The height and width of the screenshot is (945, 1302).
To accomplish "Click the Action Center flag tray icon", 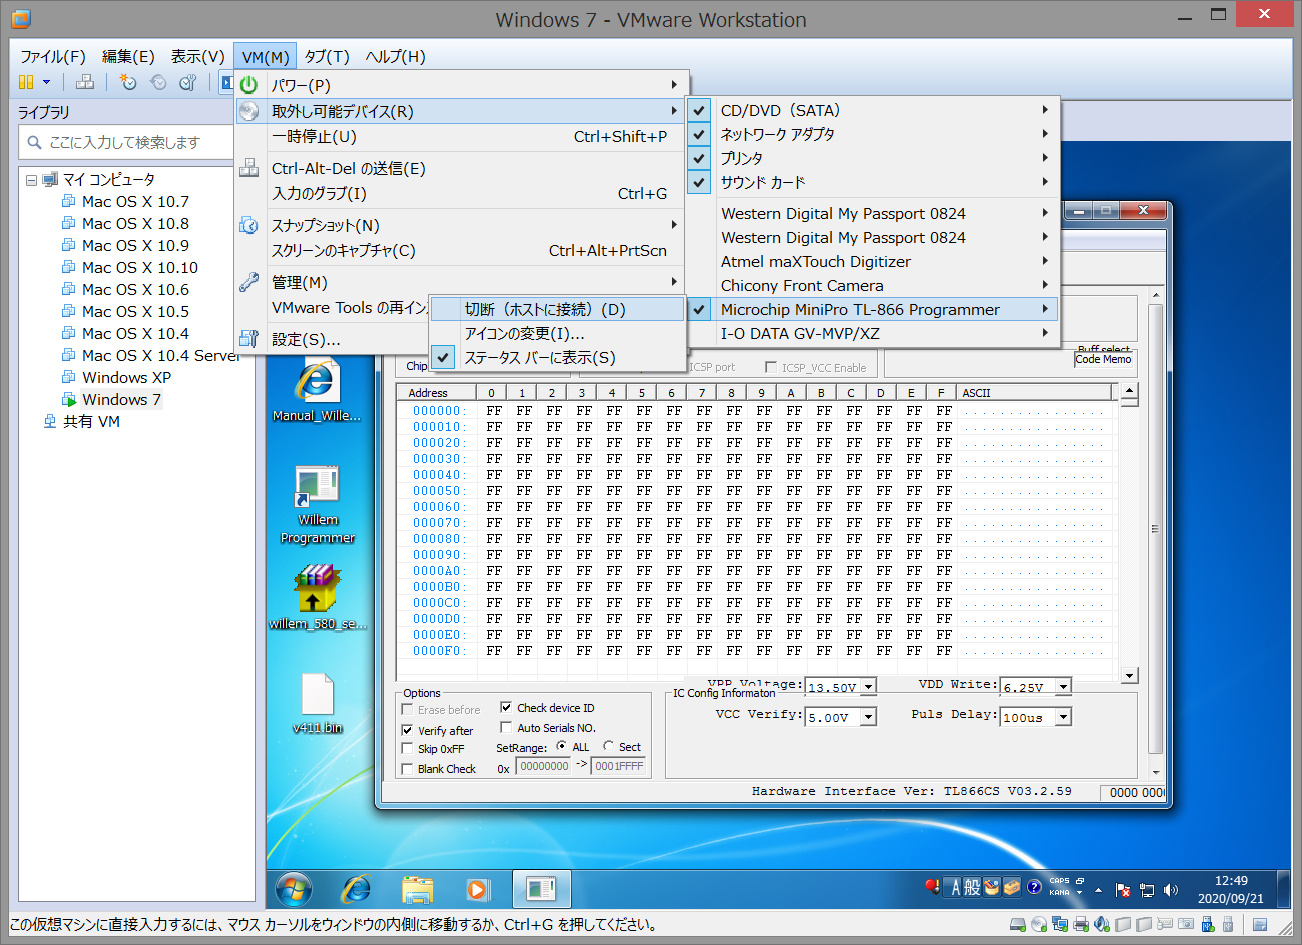I will 1123,890.
